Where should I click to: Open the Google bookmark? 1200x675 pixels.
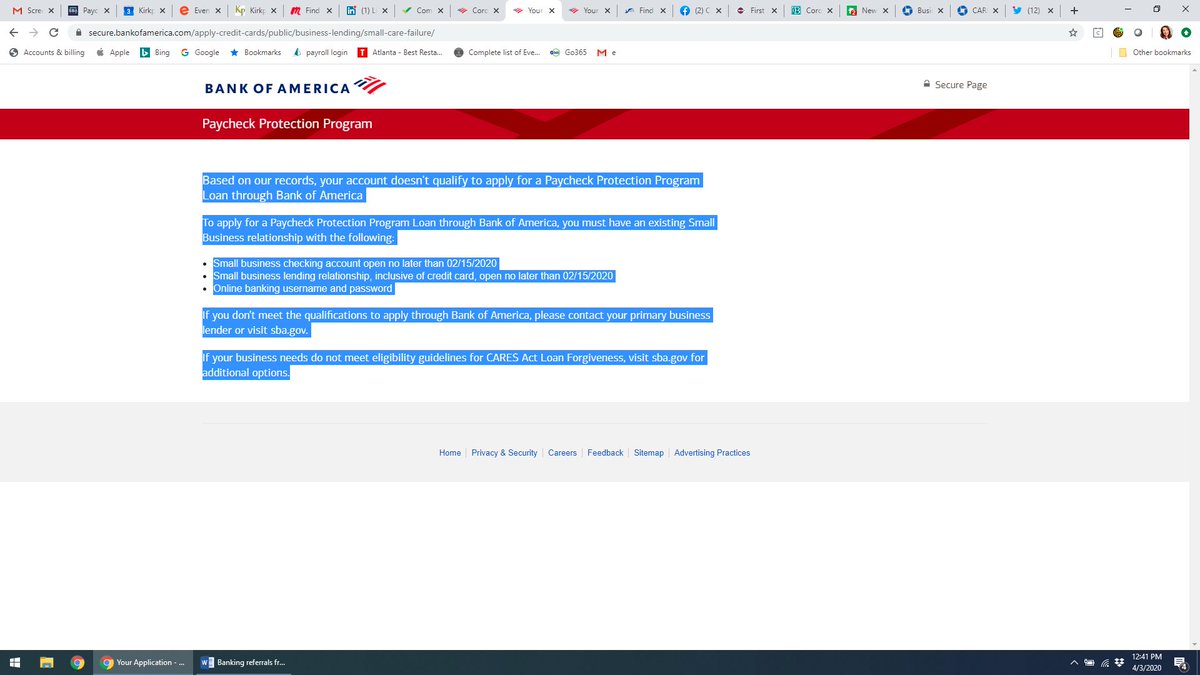tap(200, 52)
